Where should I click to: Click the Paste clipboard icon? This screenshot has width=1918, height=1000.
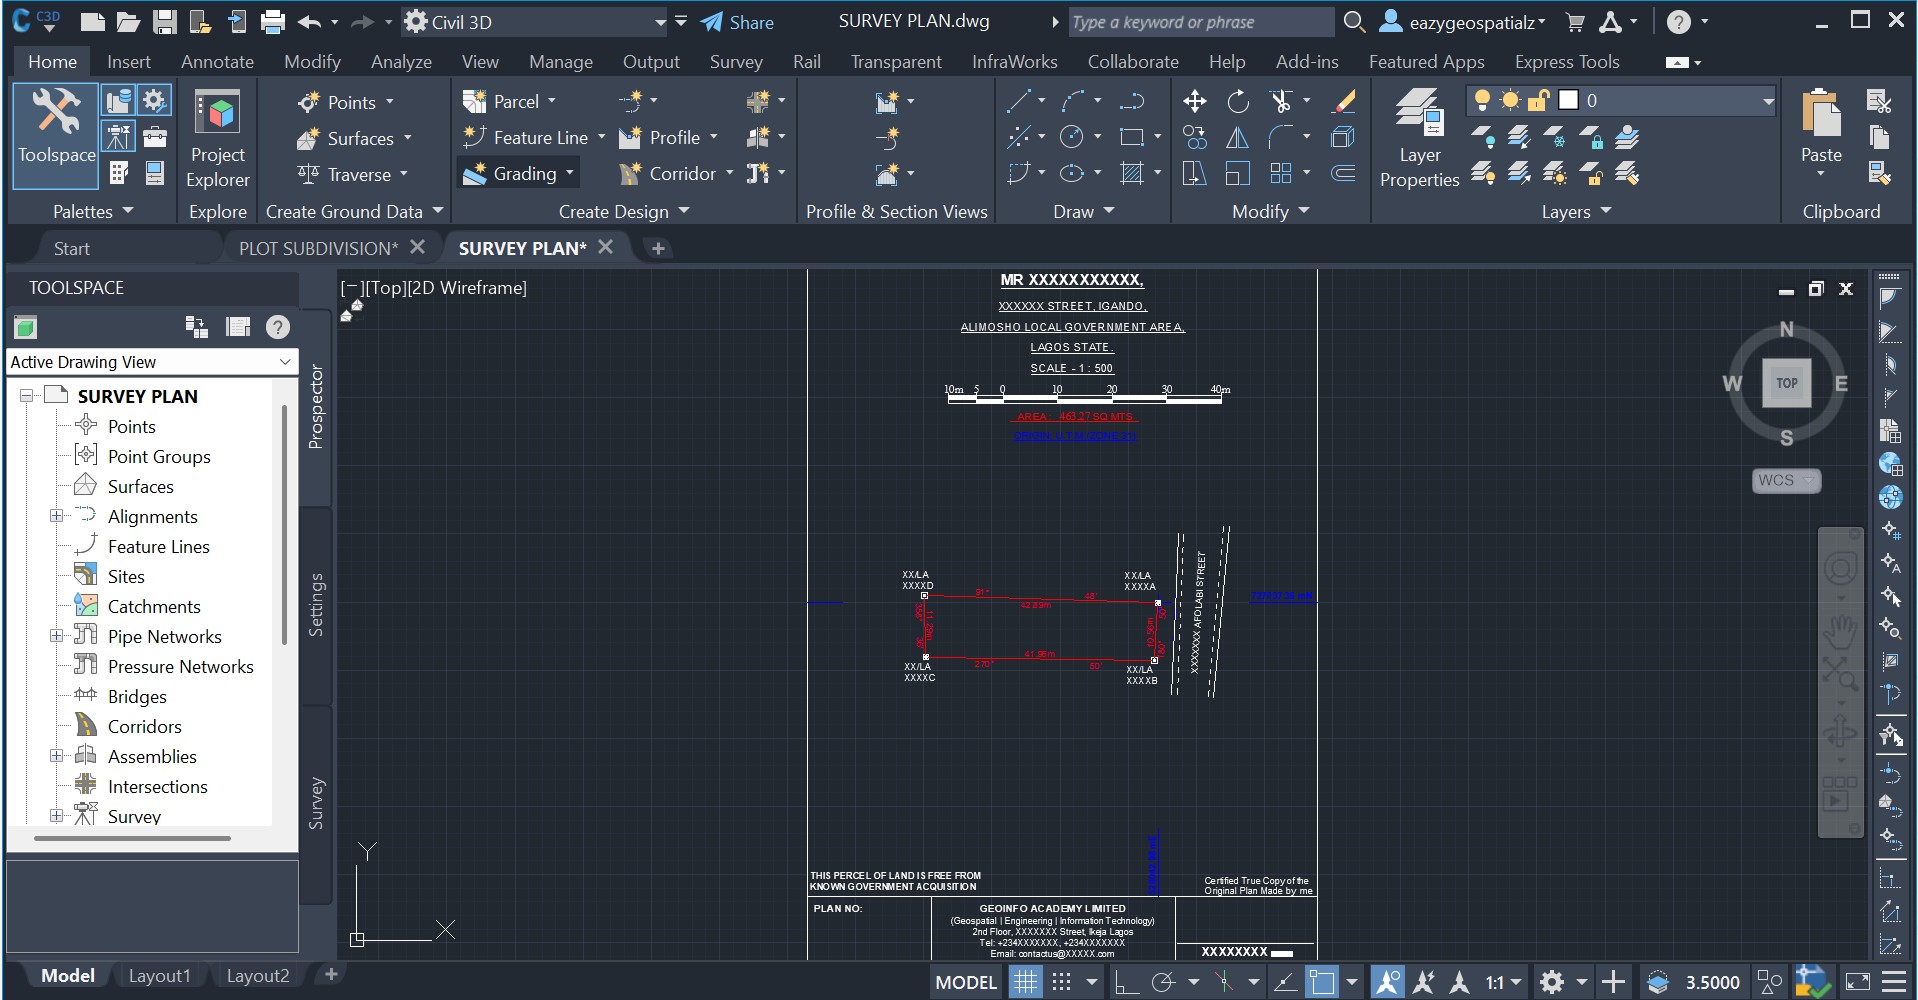[1821, 112]
